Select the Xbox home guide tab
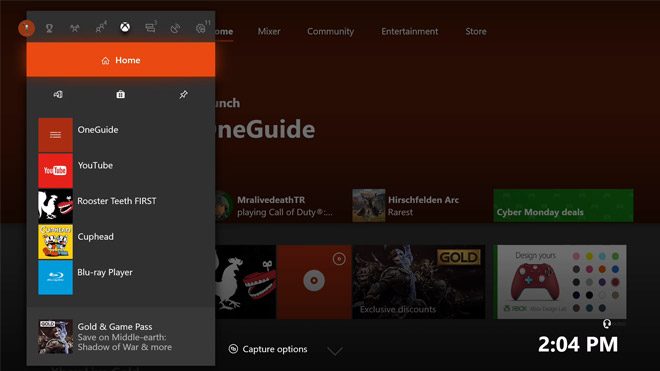 click(125, 27)
